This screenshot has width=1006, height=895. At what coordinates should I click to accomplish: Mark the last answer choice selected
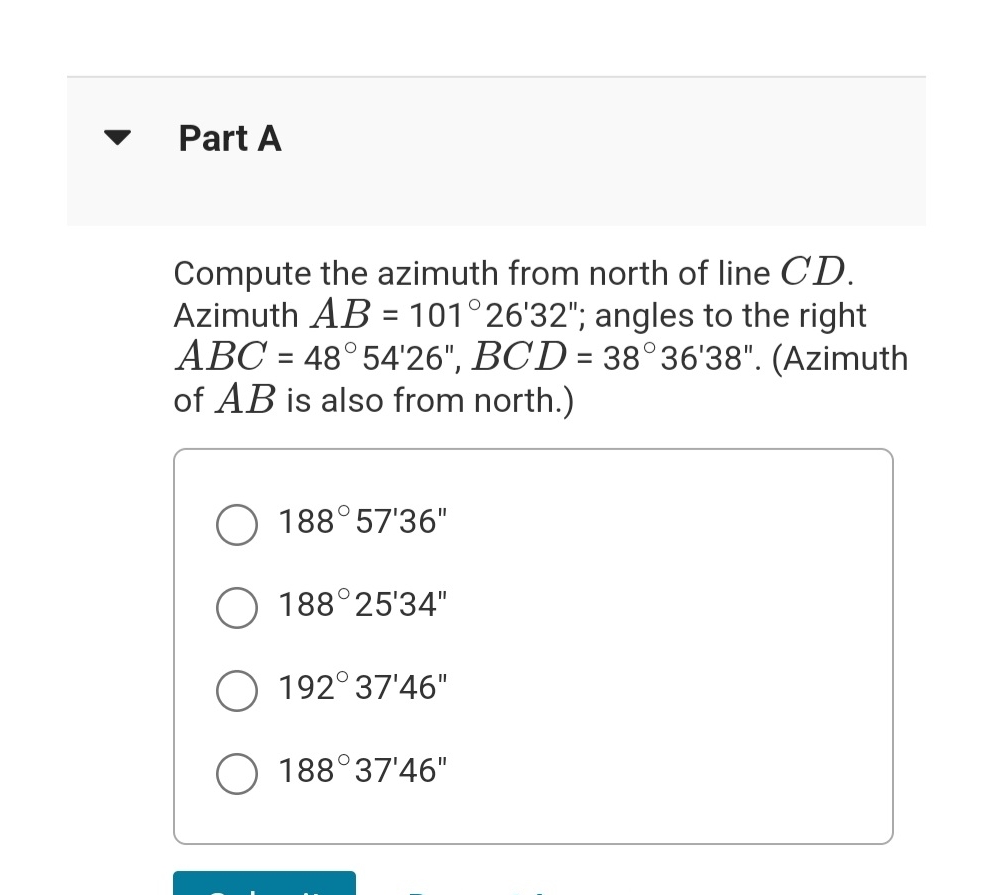pyautogui.click(x=237, y=773)
